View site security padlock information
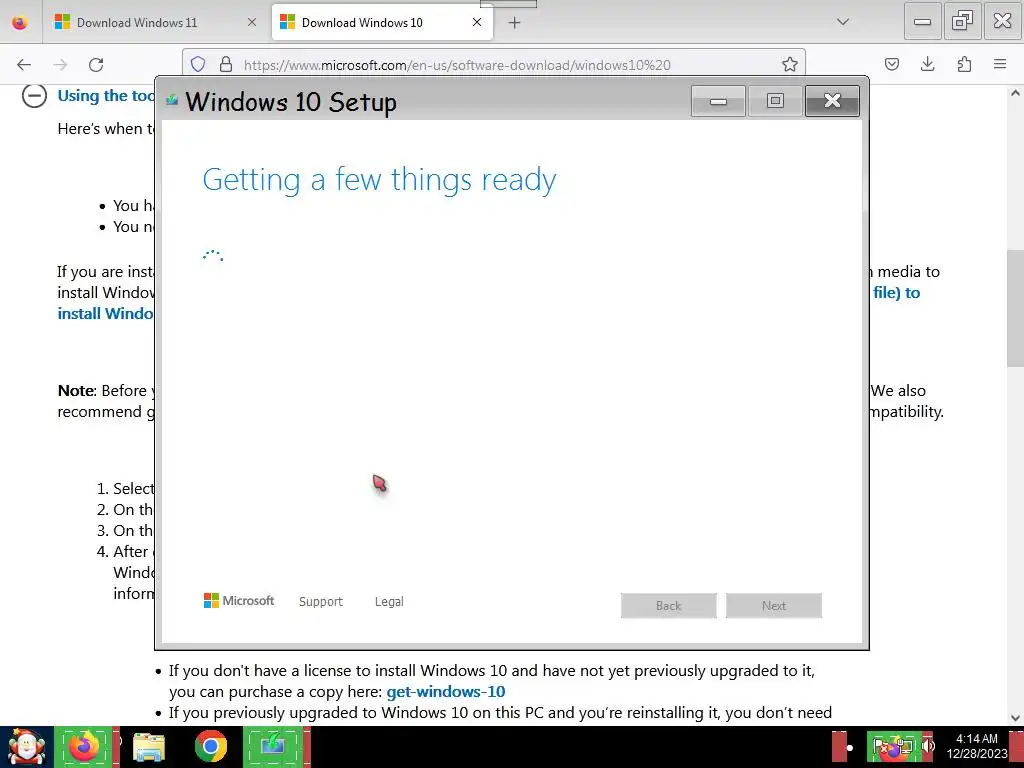 tap(226, 64)
